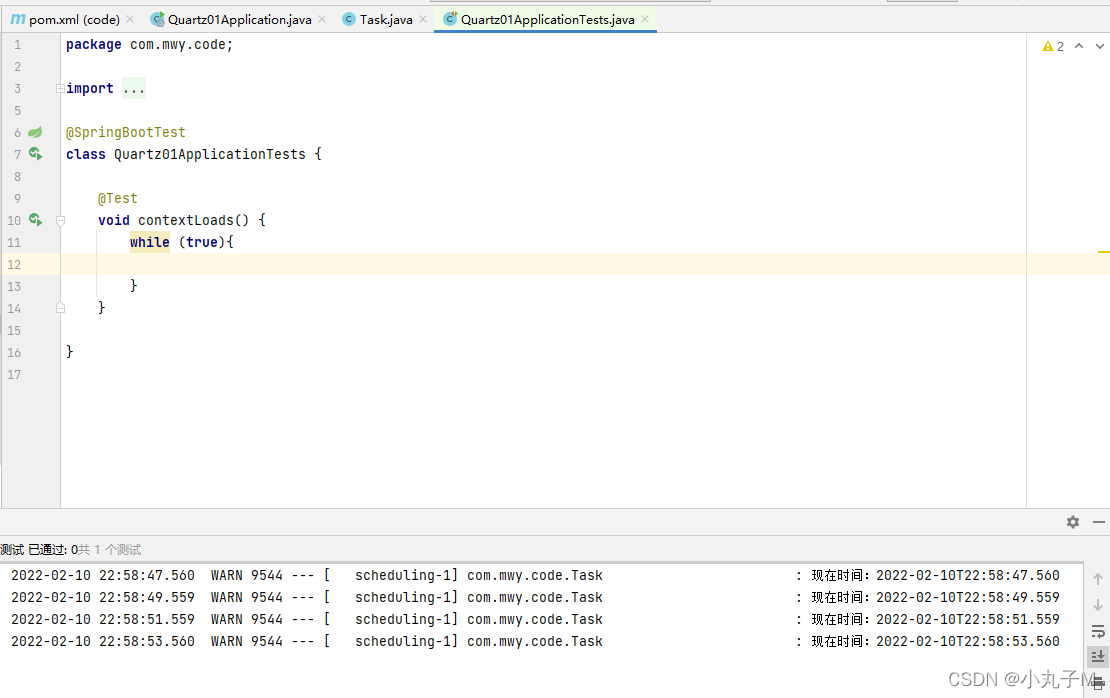Click the folded import ellipsis
Screen dimensions: 1110x698
[134, 88]
